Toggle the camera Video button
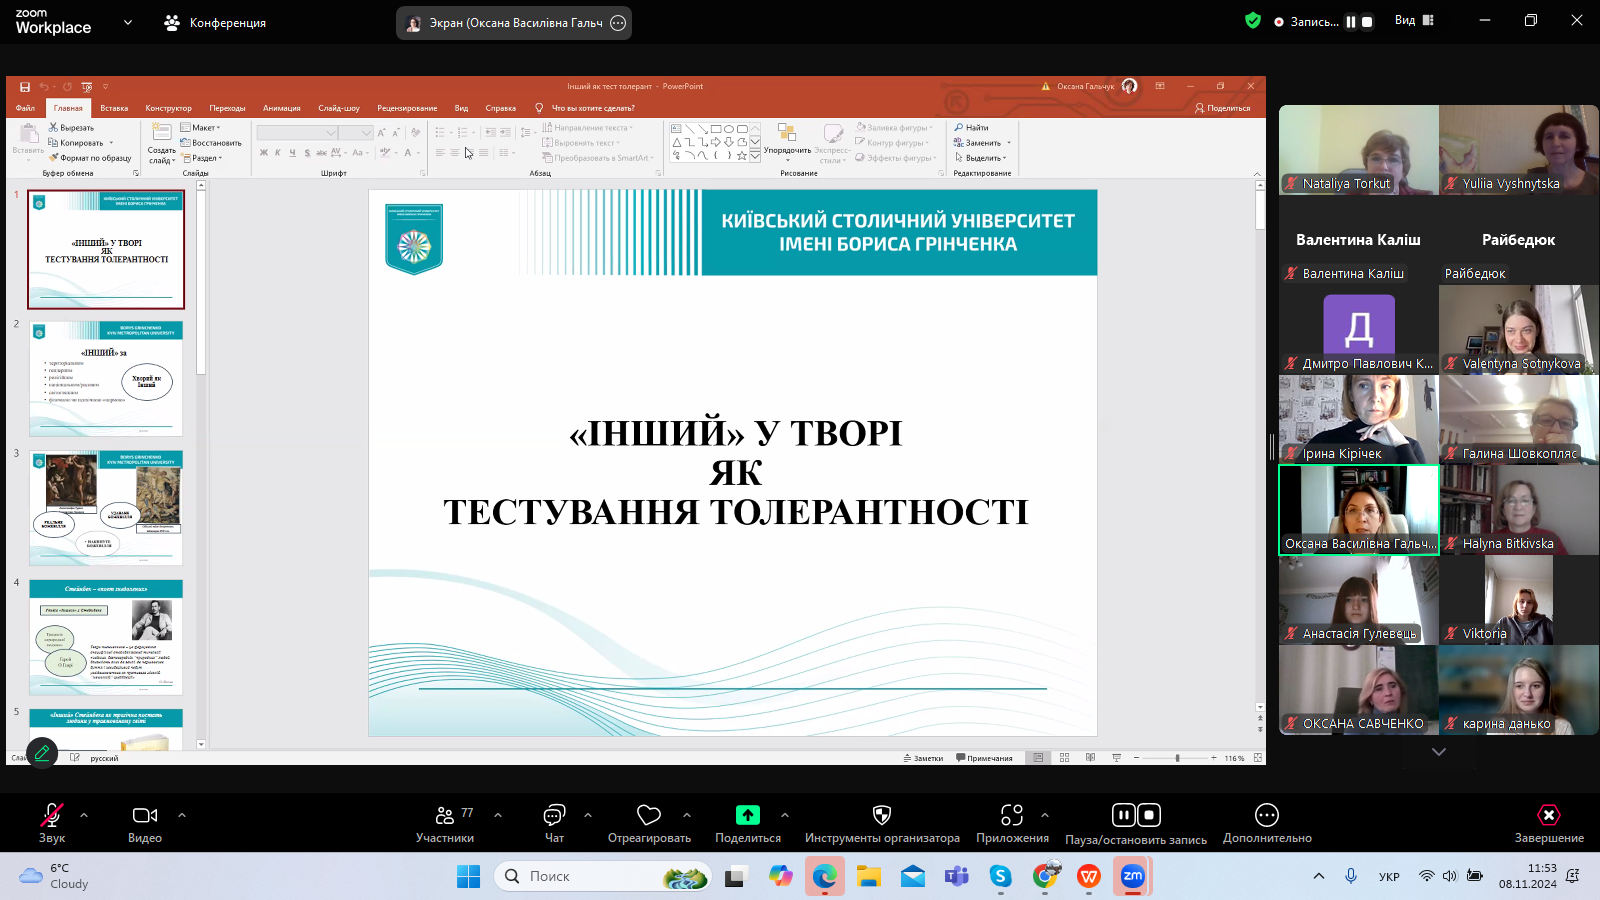 coord(145,823)
